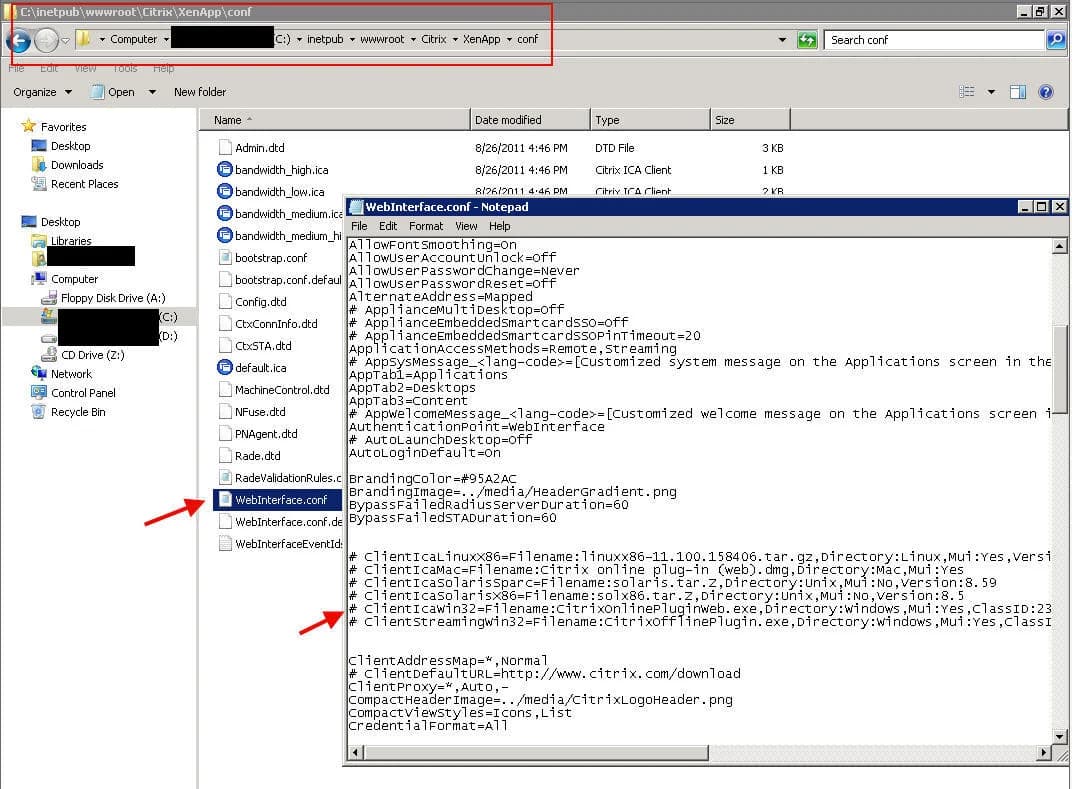Select the CtxConnInfo.dtd file

pos(276,323)
